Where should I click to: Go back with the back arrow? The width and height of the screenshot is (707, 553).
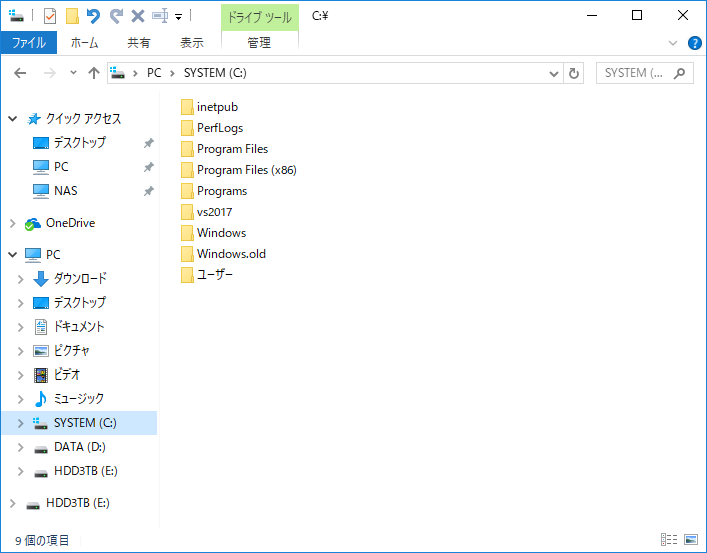[x=20, y=73]
